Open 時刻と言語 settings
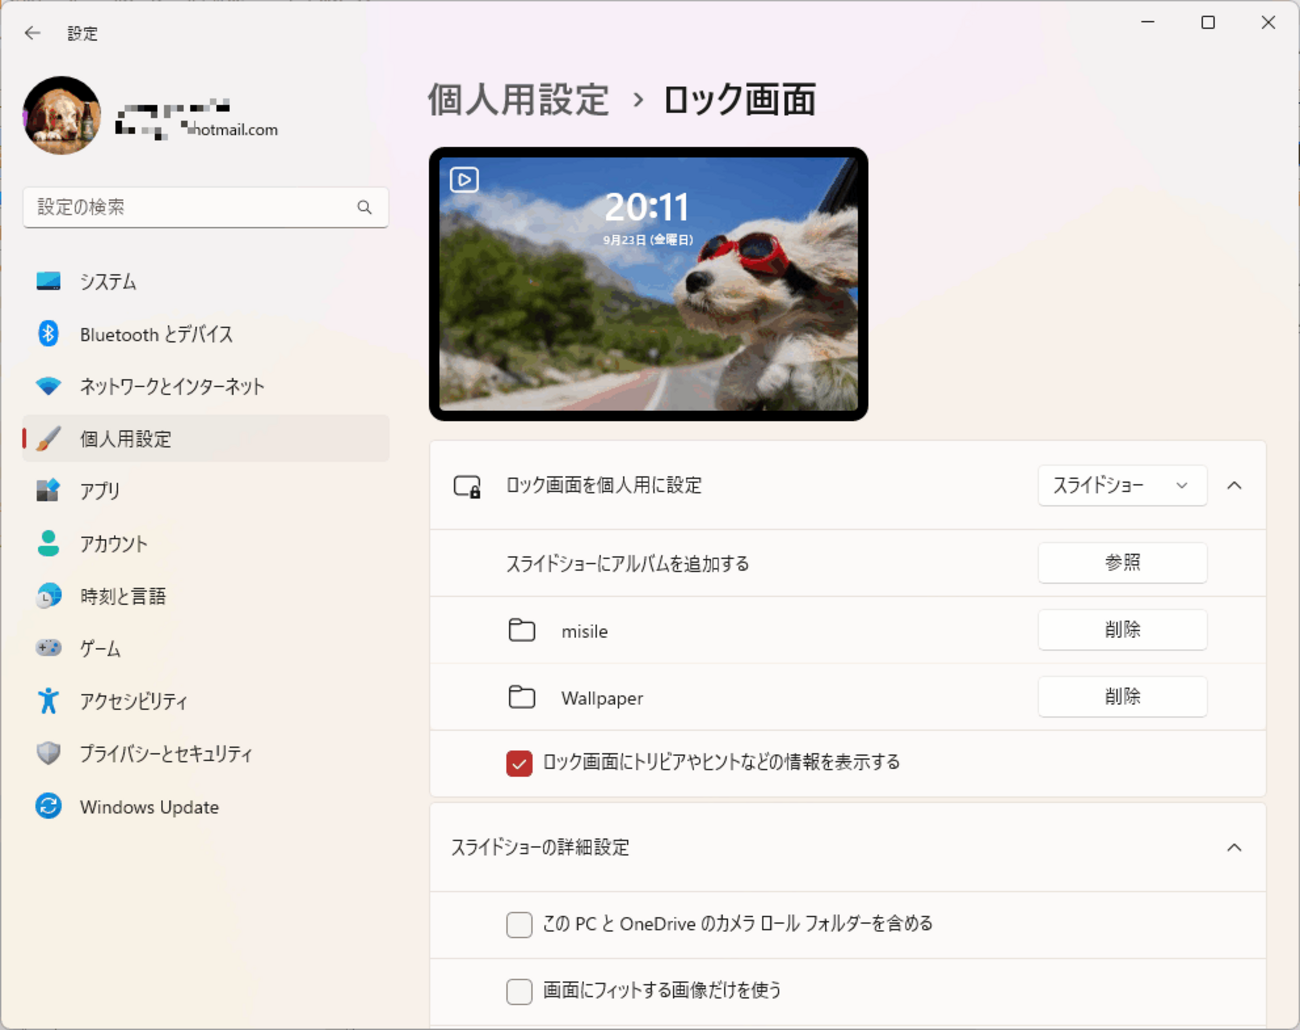Image resolution: width=1300 pixels, height=1030 pixels. point(206,596)
